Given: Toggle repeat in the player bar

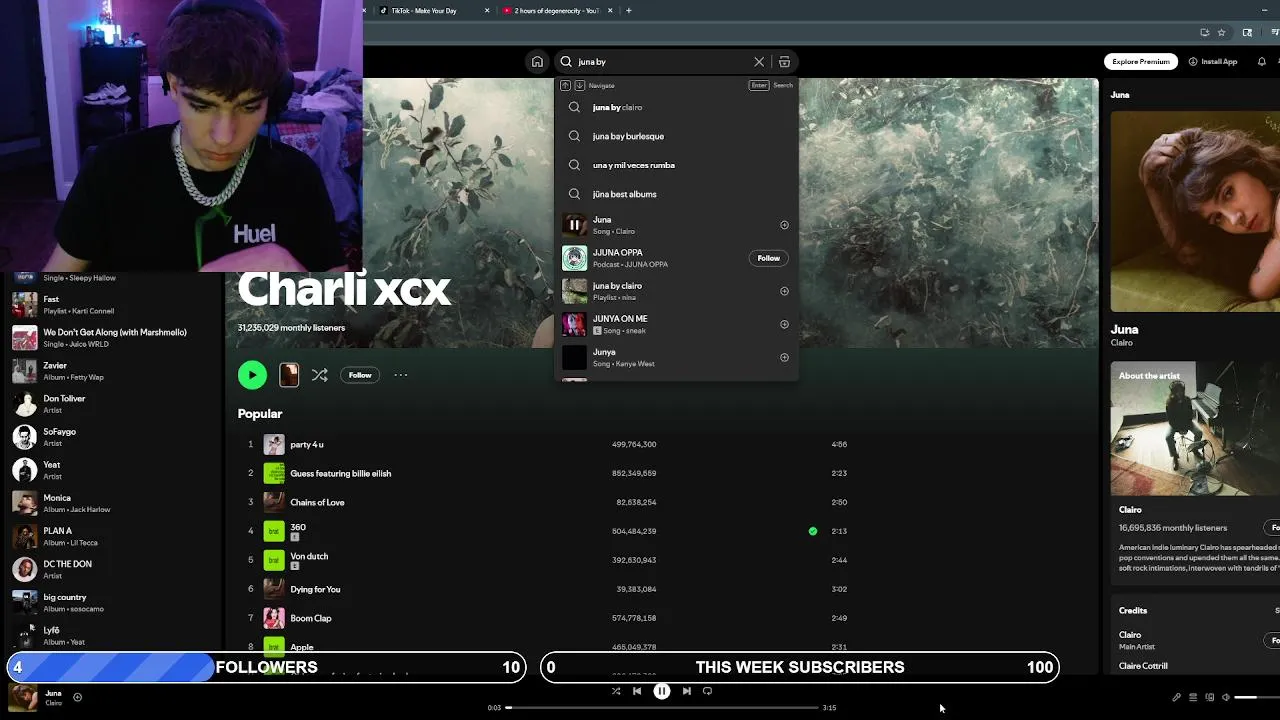Looking at the screenshot, I should [707, 691].
